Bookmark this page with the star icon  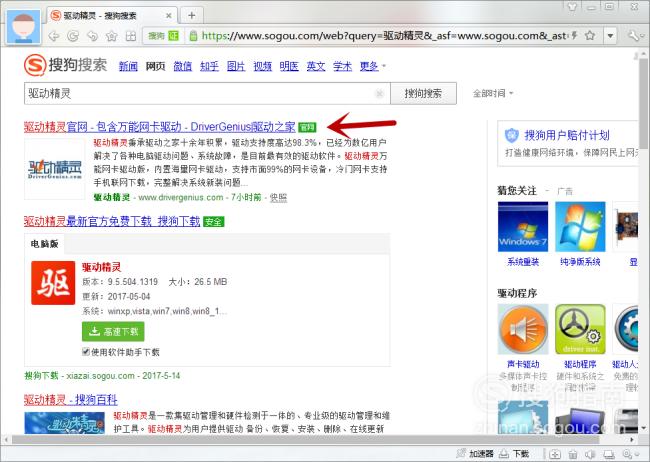click(590, 36)
